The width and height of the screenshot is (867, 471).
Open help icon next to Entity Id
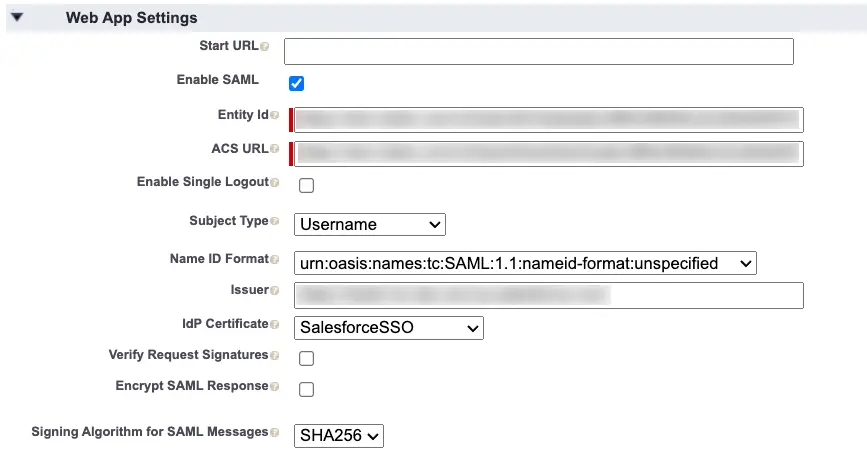[274, 115]
